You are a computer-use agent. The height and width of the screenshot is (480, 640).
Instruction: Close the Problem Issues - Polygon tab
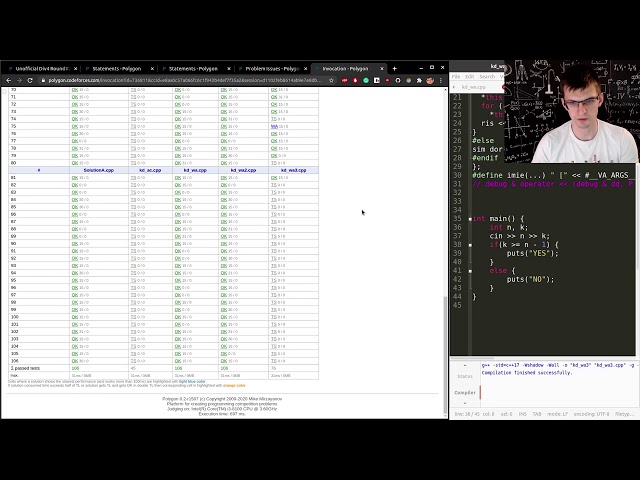pyautogui.click(x=305, y=69)
